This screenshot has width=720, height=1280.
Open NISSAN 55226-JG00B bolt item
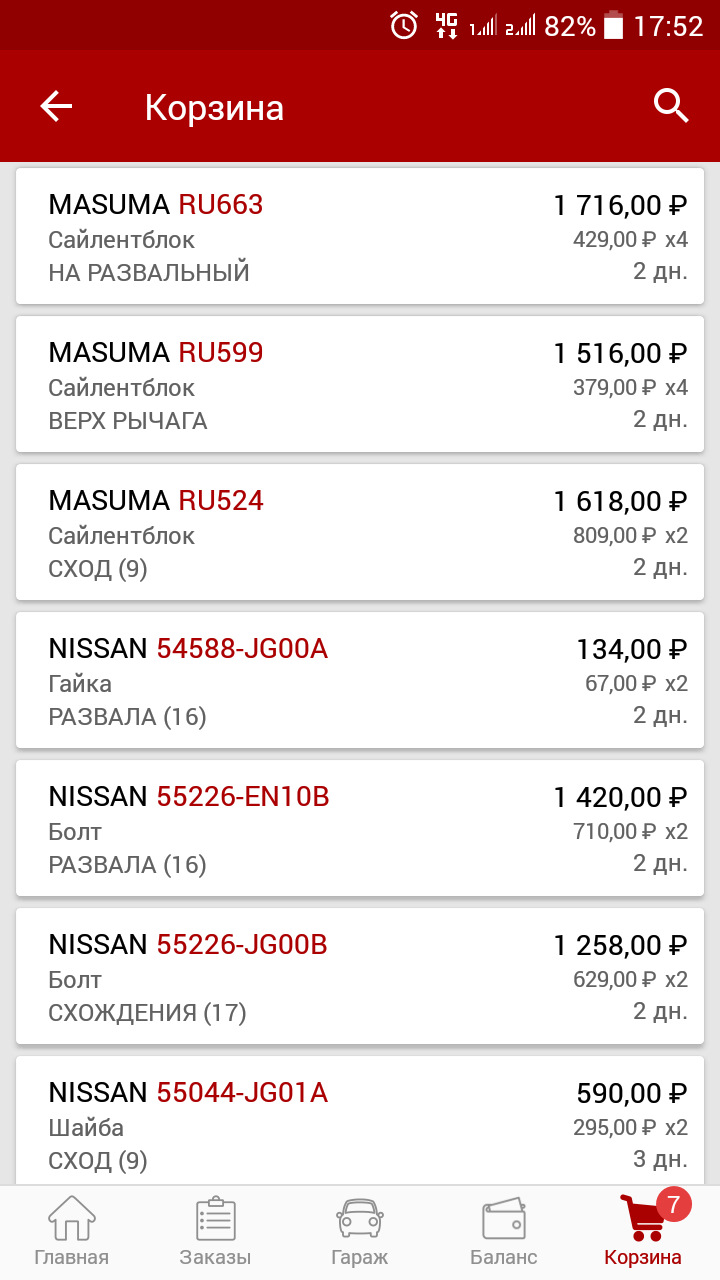point(360,976)
